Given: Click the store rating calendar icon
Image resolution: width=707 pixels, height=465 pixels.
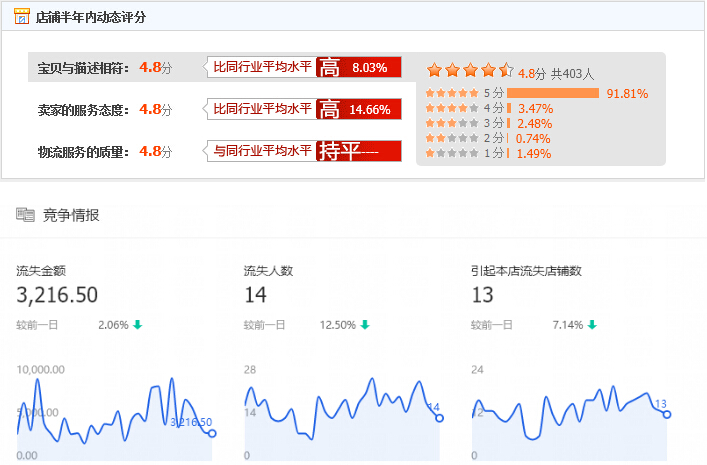Looking at the screenshot, I should click(21, 17).
